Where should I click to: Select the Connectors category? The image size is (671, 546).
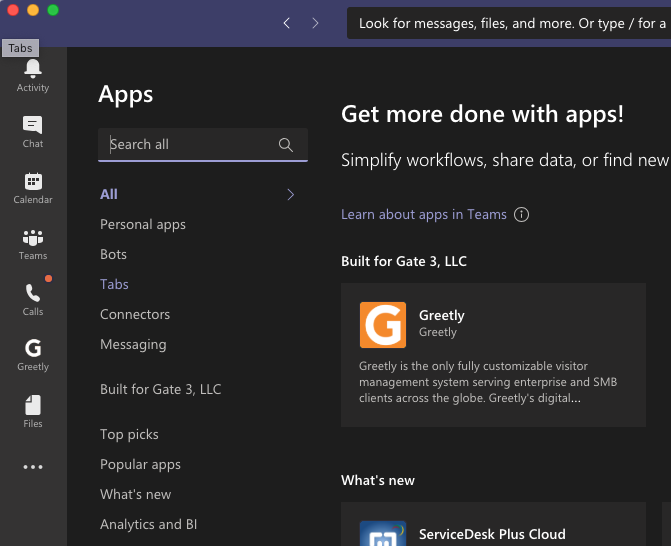[x=135, y=315]
